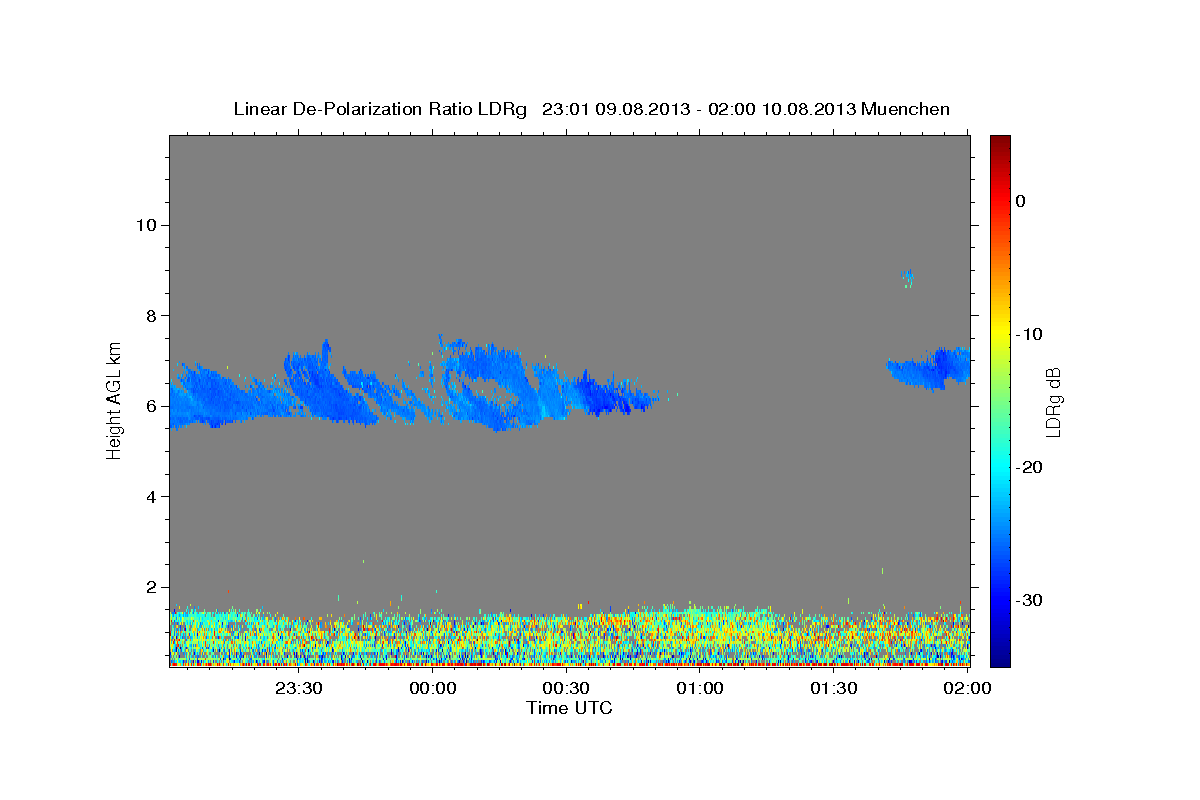Click the 'Time UTC' axis label
The height and width of the screenshot is (800, 1200).
[x=569, y=708]
